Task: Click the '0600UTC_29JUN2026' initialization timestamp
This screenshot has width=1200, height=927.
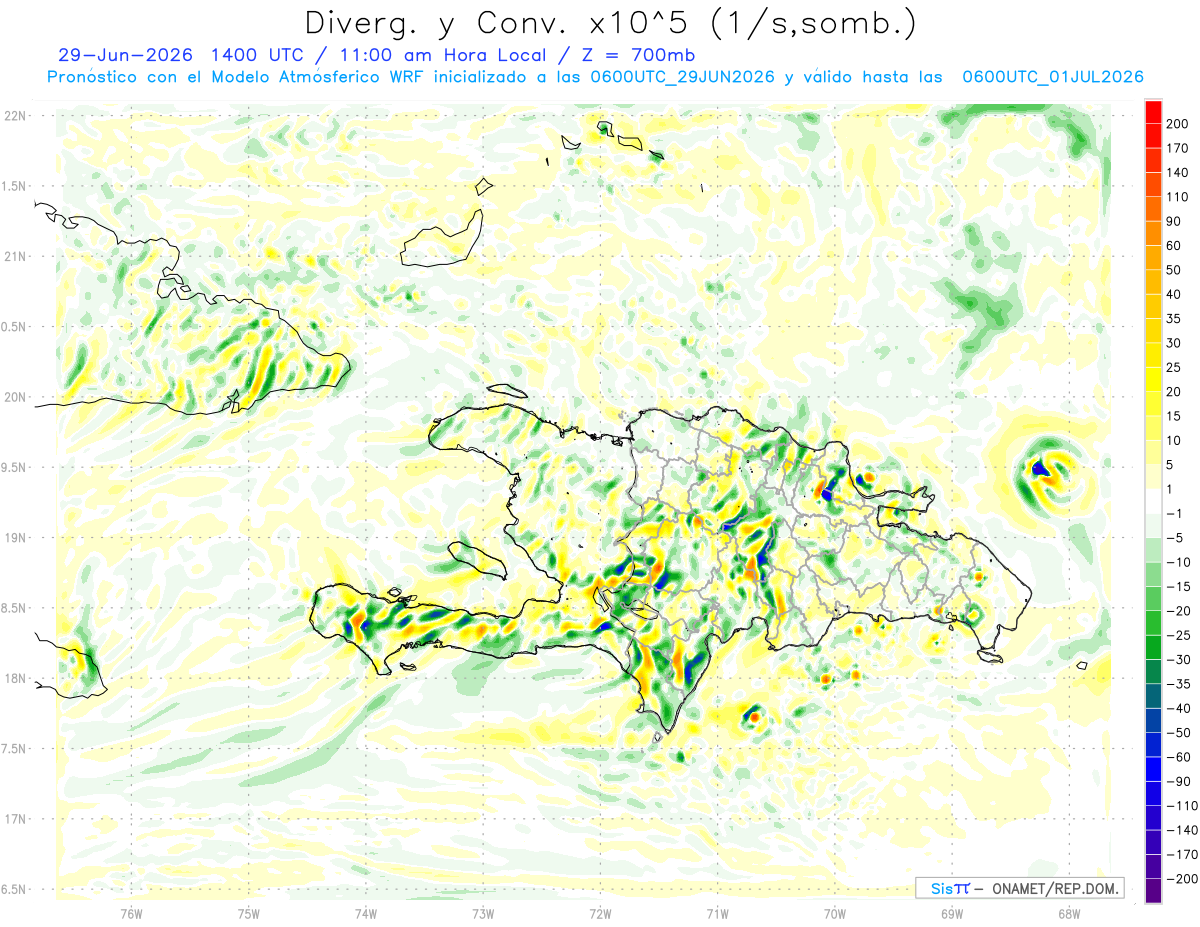Action: 683,77
